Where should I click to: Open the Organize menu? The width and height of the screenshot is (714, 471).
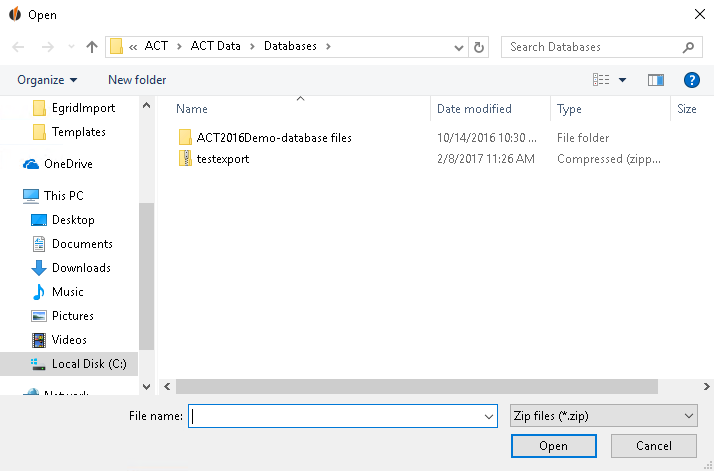click(x=47, y=80)
